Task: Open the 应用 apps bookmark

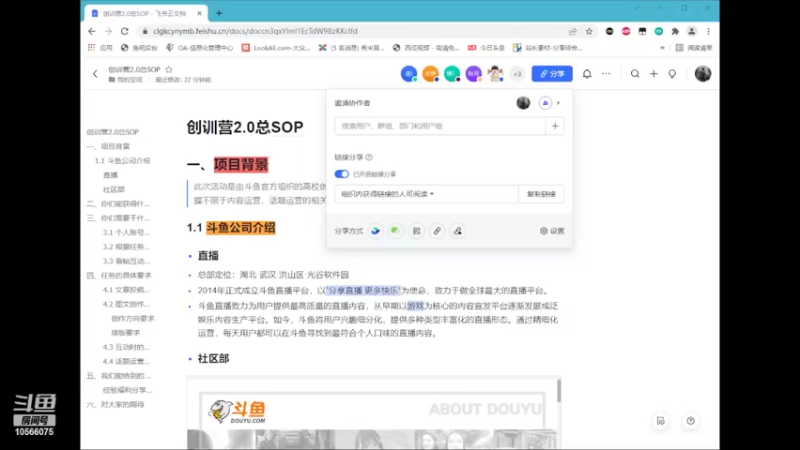Action: [x=100, y=48]
